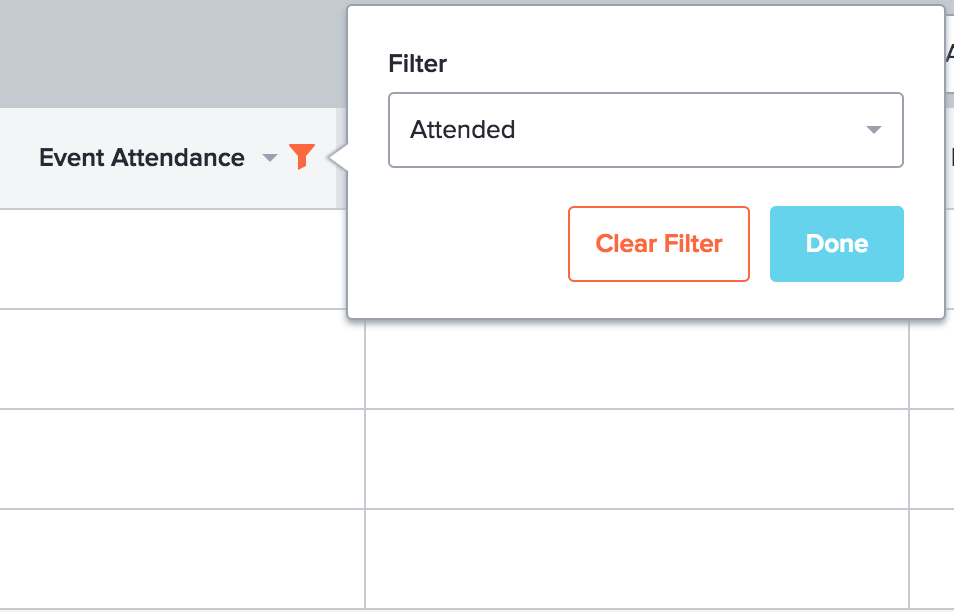Select the Event Attendance column header
954x612 pixels.
pyautogui.click(x=142, y=158)
